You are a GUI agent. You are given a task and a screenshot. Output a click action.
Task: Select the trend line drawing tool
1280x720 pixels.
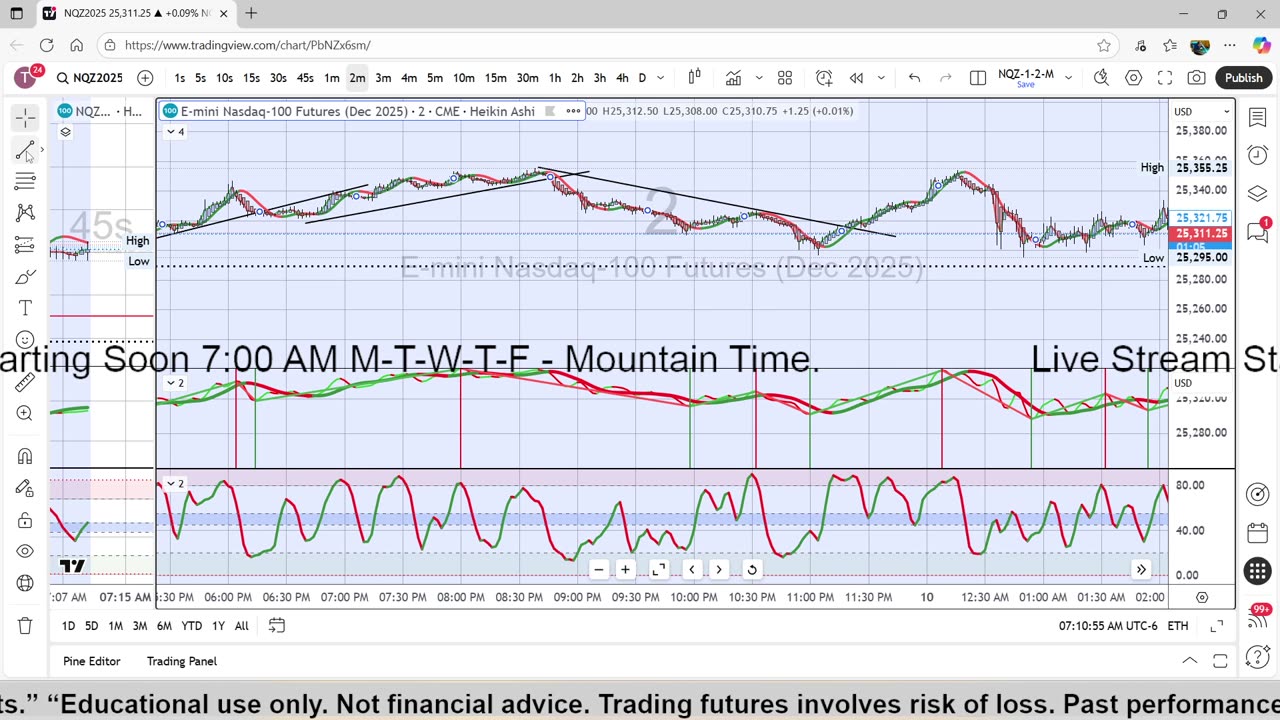25,150
